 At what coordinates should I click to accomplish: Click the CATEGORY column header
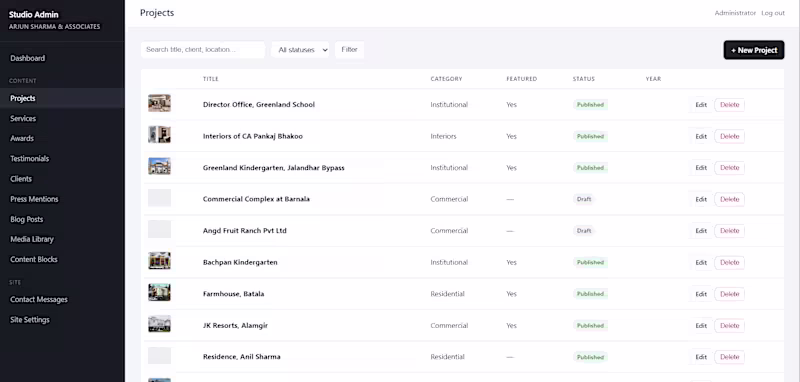446,79
